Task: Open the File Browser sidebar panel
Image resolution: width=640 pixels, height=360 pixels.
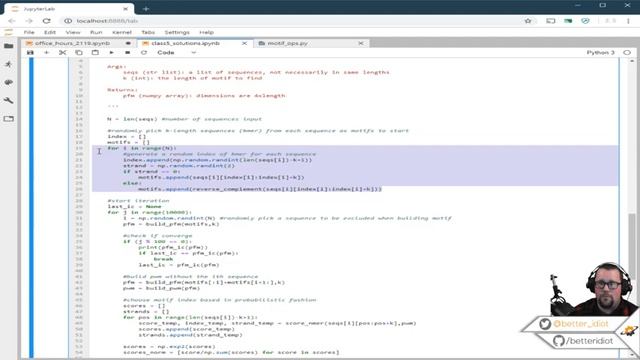Action: [x=9, y=46]
